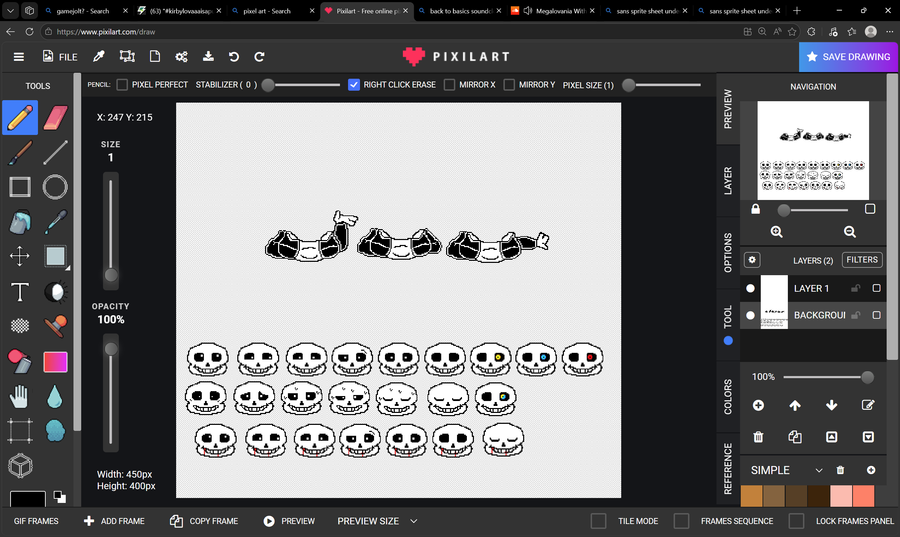Screen dimensions: 900x537
Task: Open the settings gears icon
Action: point(181,56)
